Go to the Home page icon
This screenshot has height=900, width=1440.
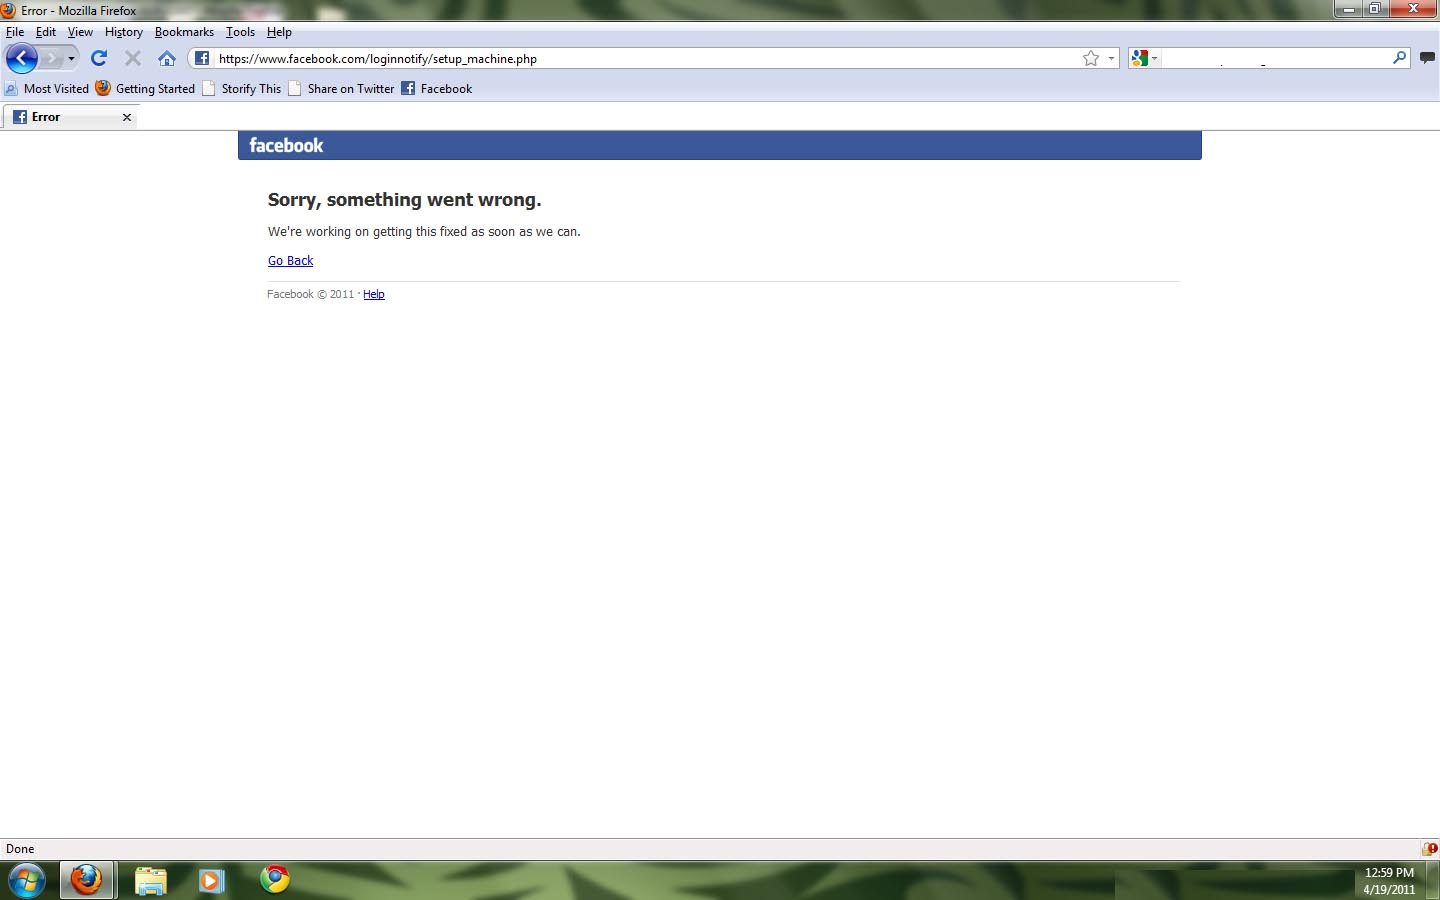click(167, 58)
